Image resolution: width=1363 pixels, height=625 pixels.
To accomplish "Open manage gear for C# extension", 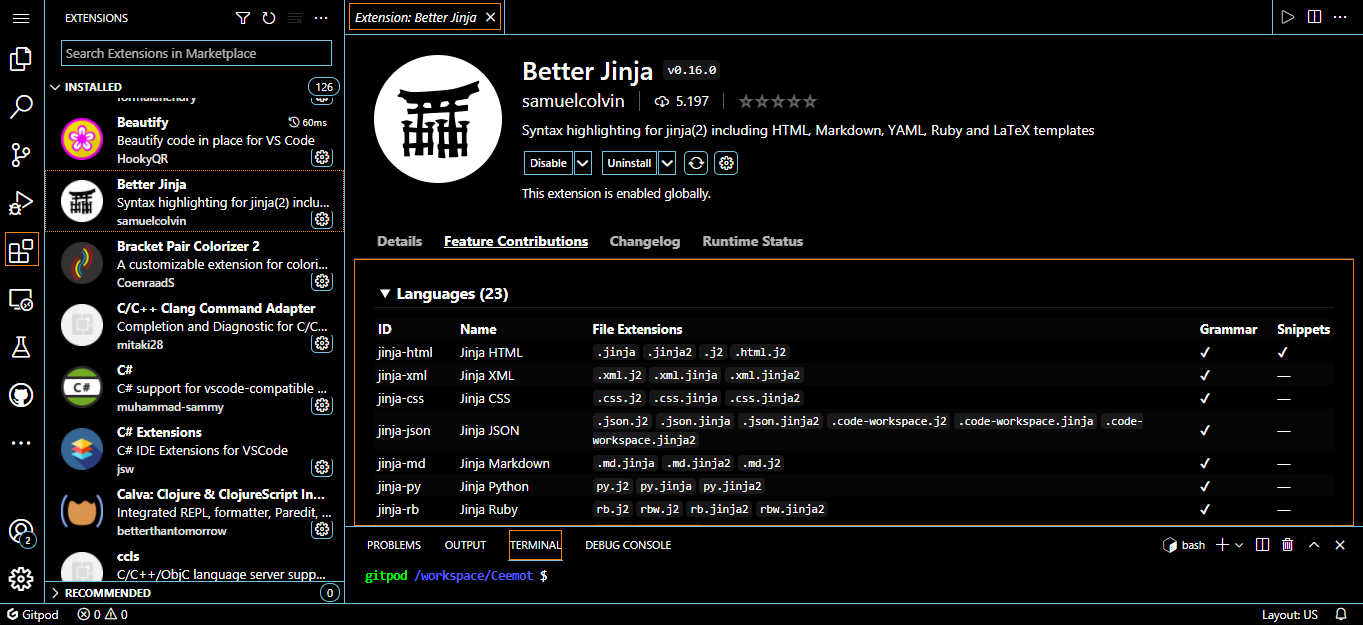I will click(x=322, y=406).
